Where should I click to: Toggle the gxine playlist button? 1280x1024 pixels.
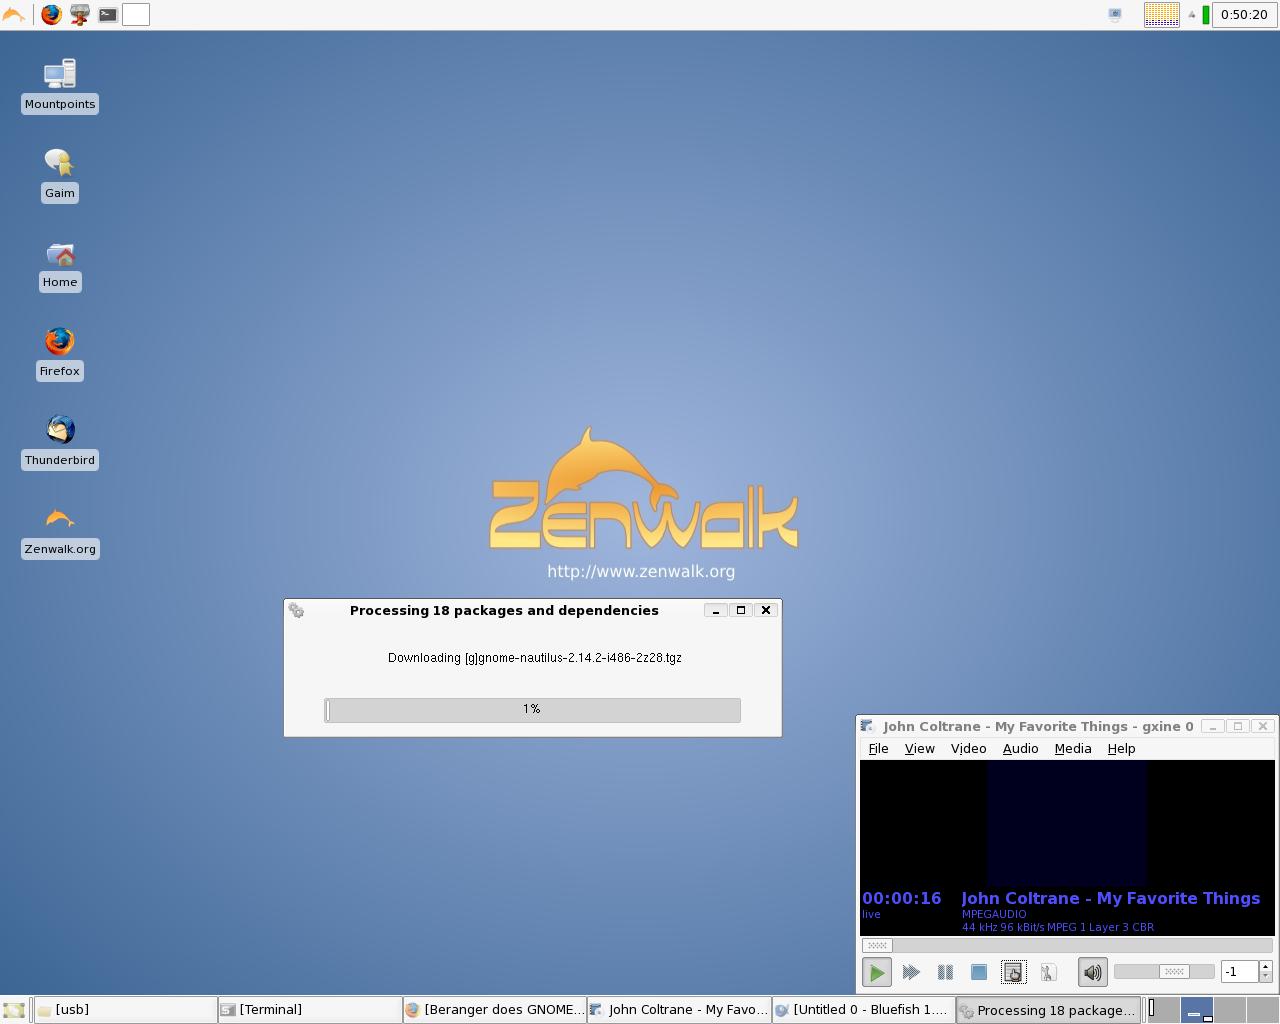pyautogui.click(x=1014, y=972)
